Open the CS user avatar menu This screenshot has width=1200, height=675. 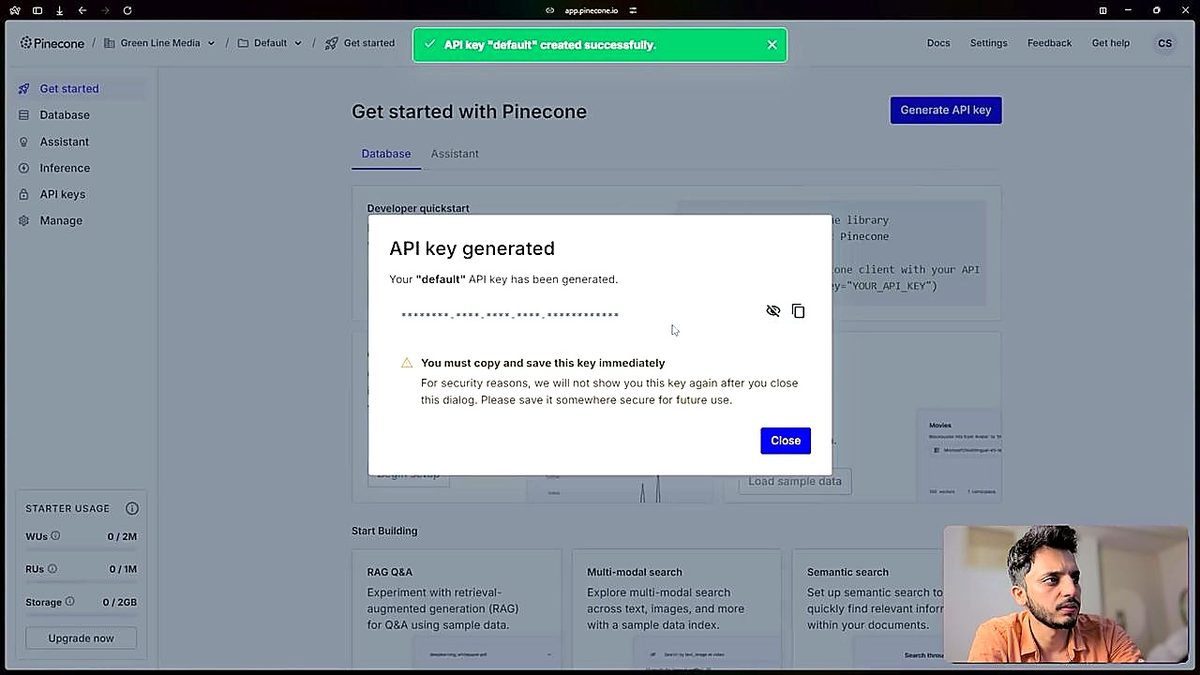(1164, 43)
